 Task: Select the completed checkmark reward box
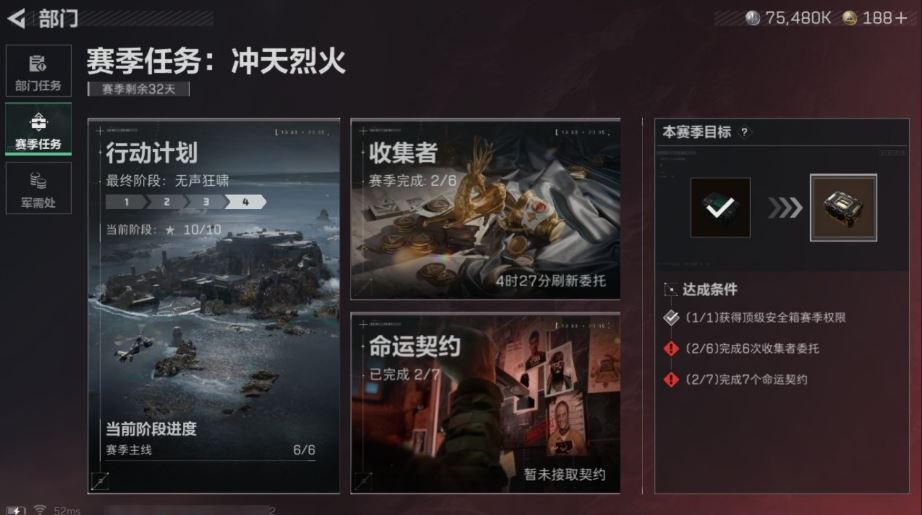click(720, 208)
